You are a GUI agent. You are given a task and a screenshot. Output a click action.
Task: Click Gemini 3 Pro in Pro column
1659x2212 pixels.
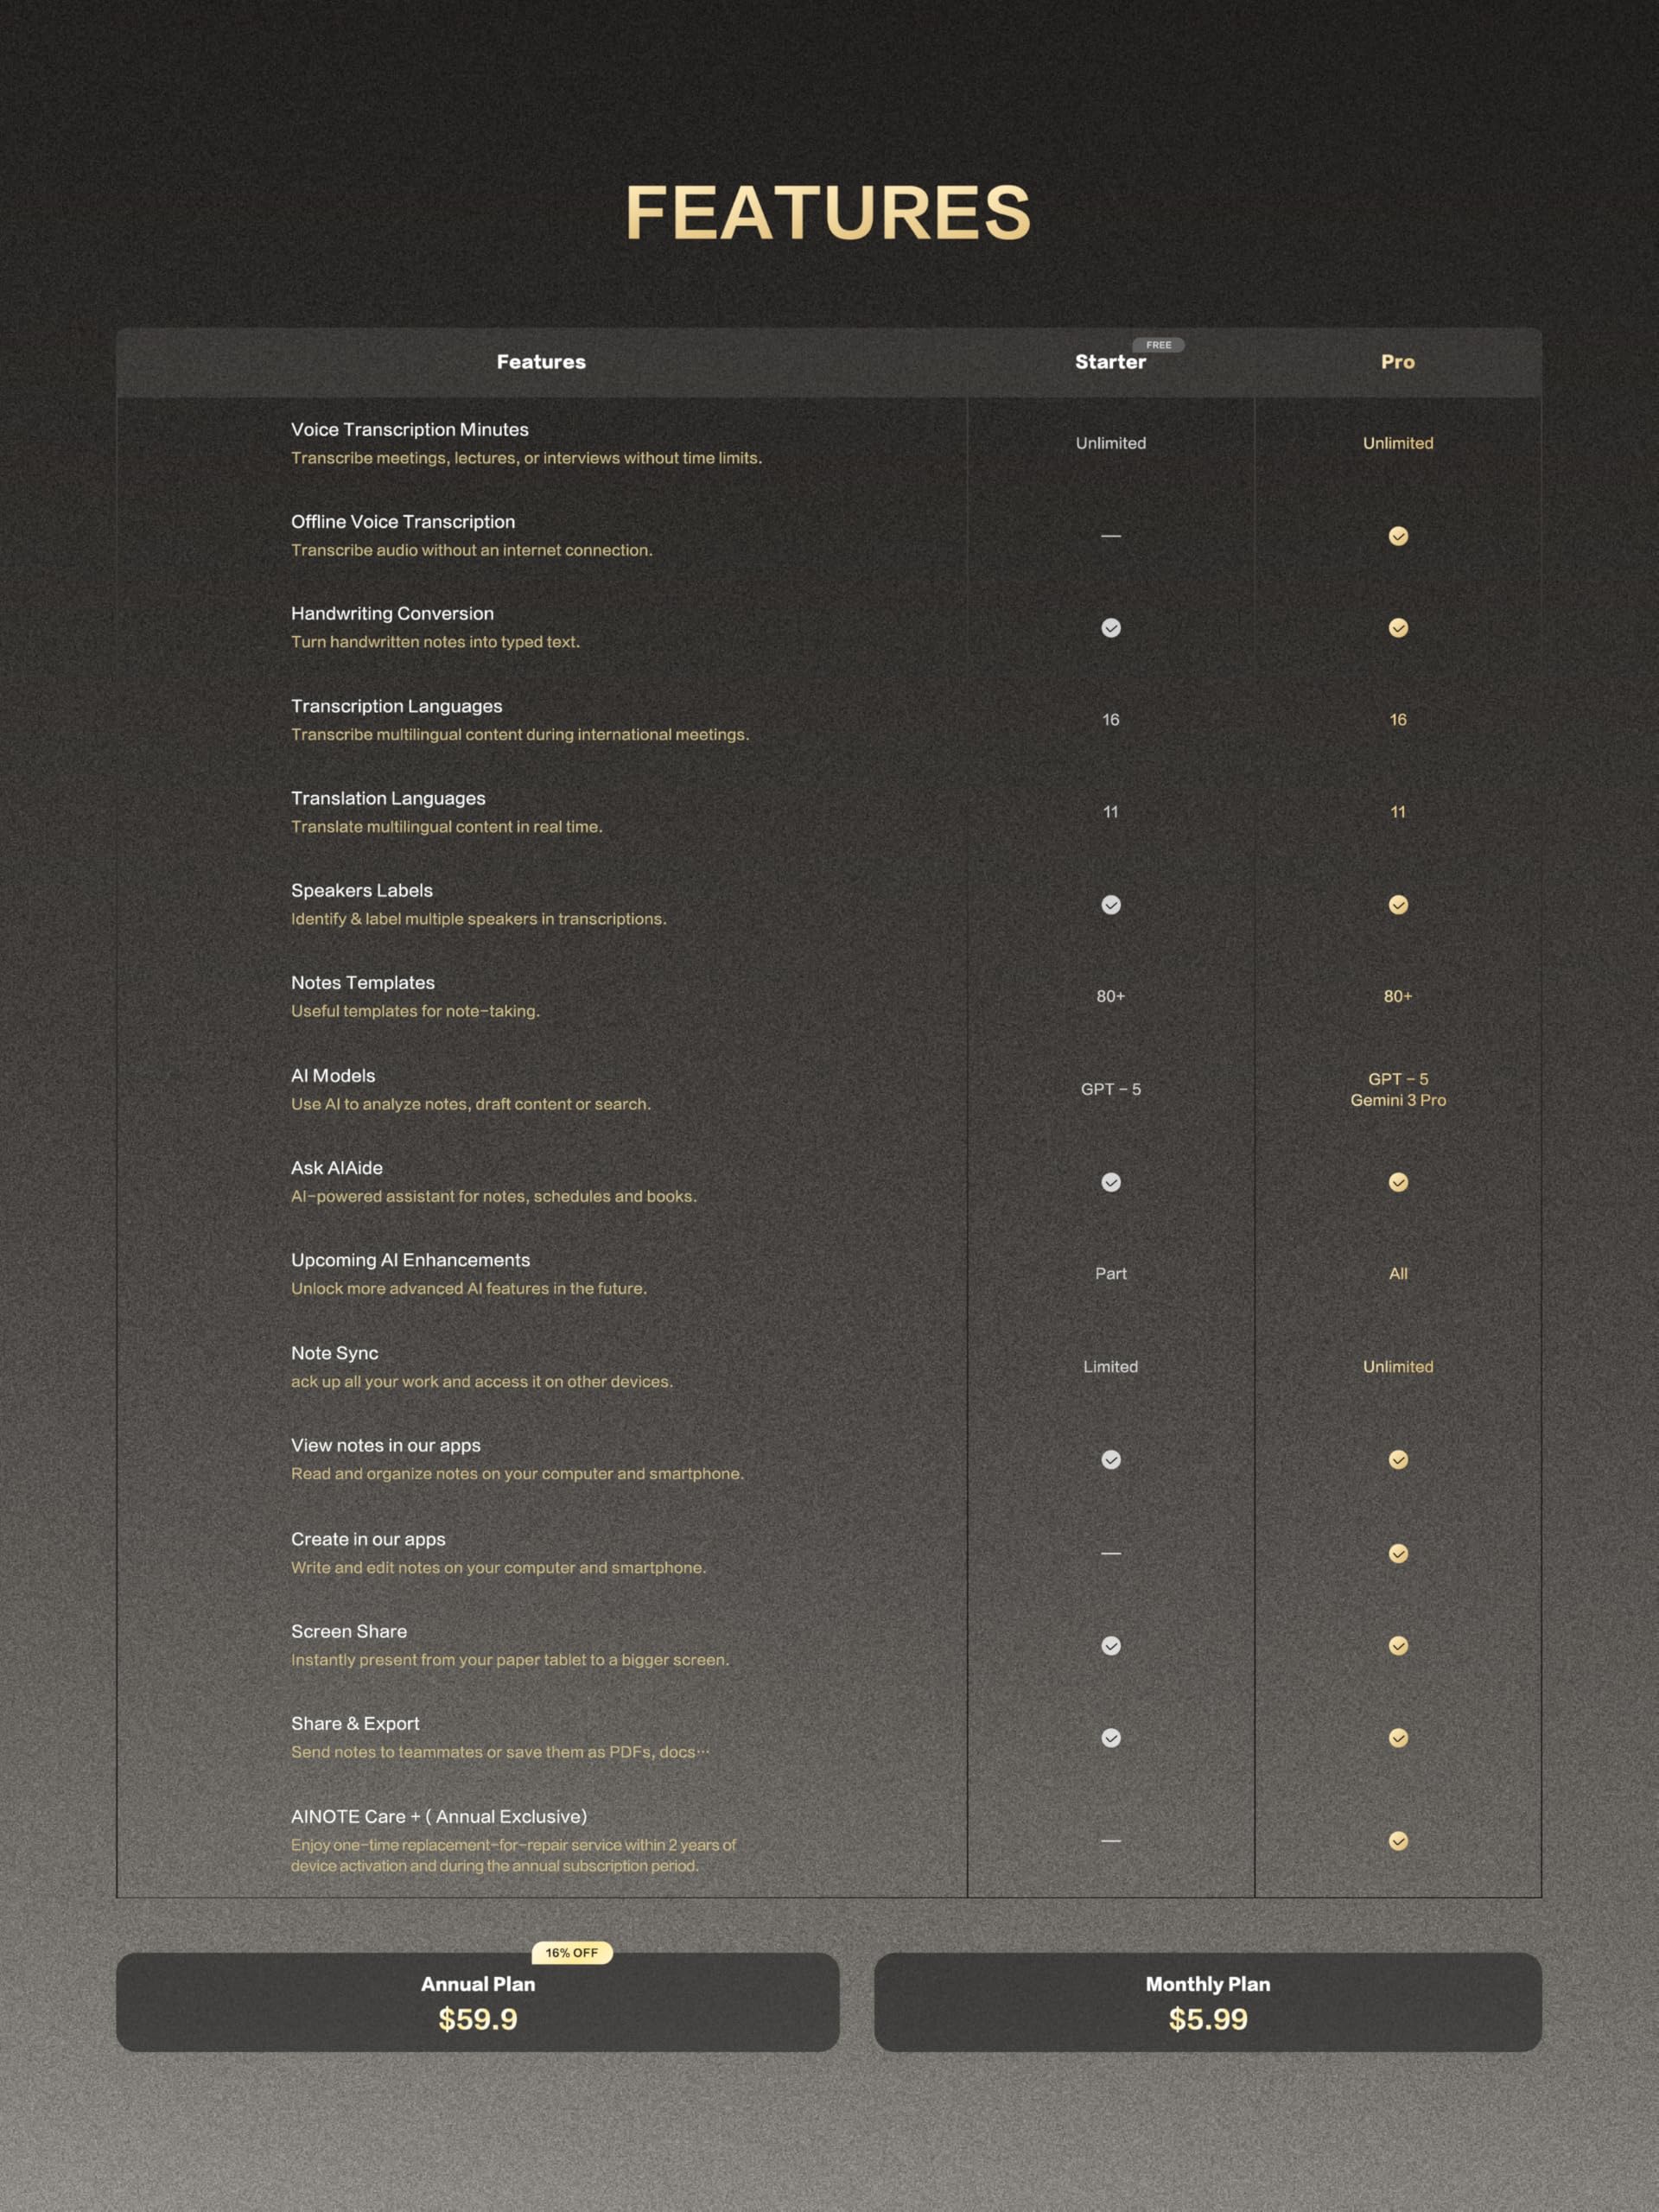point(1398,1100)
